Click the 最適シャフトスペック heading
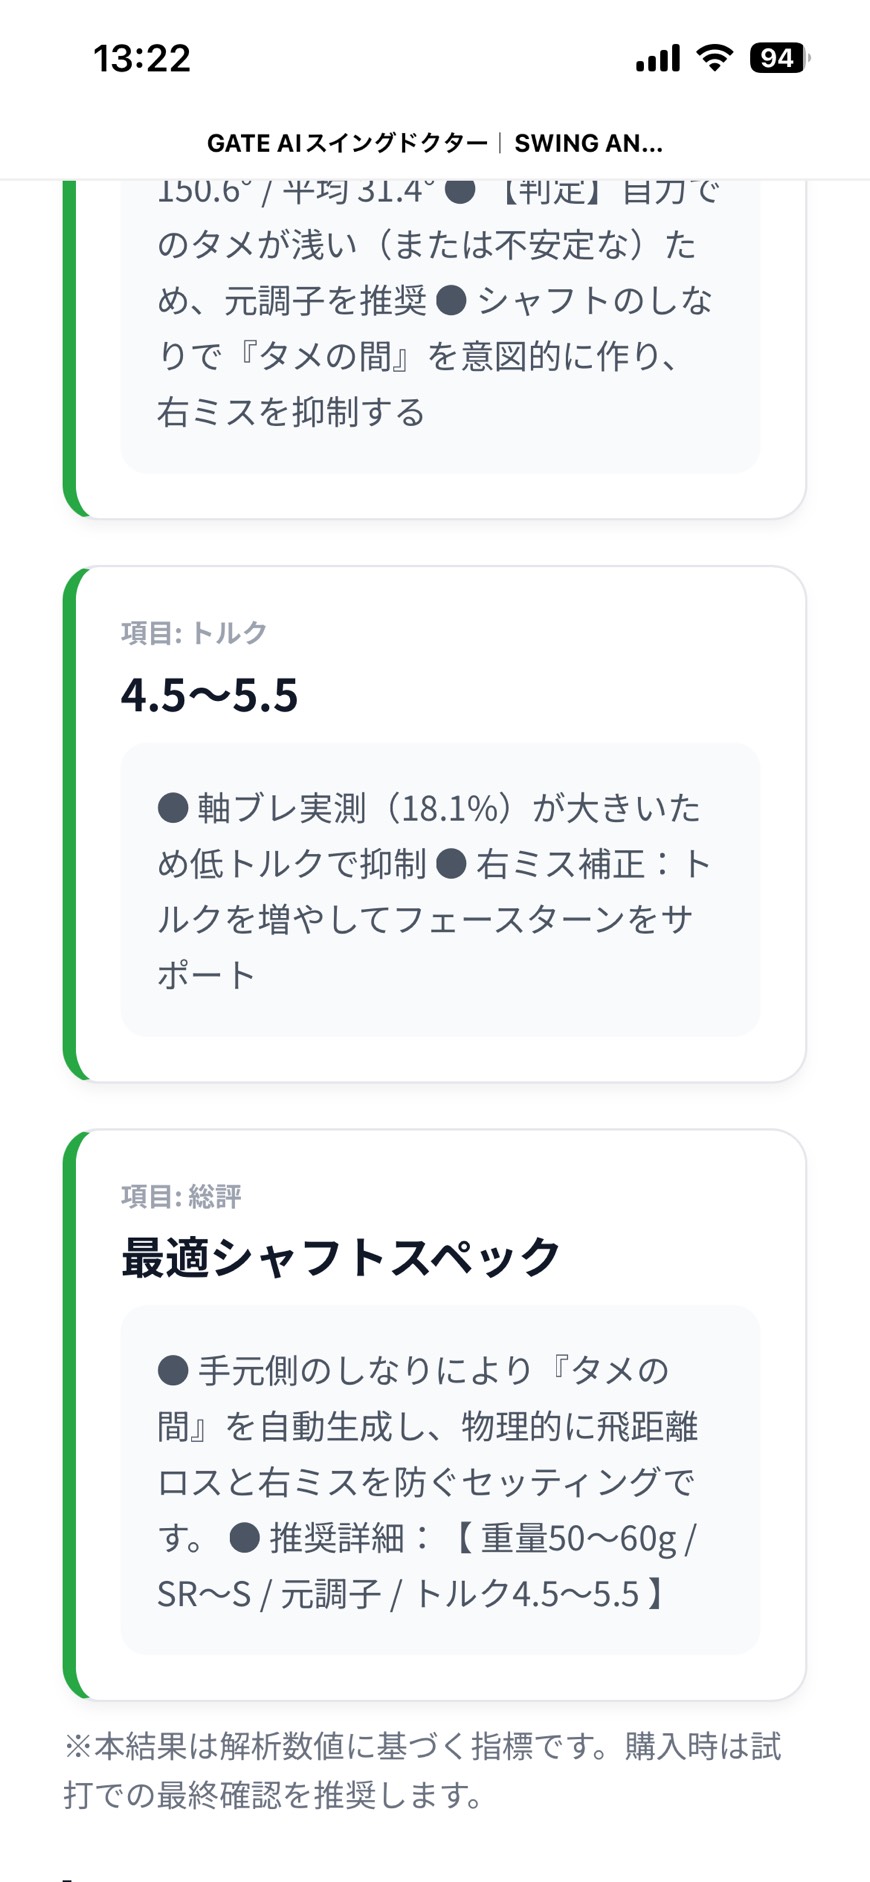 point(340,1257)
